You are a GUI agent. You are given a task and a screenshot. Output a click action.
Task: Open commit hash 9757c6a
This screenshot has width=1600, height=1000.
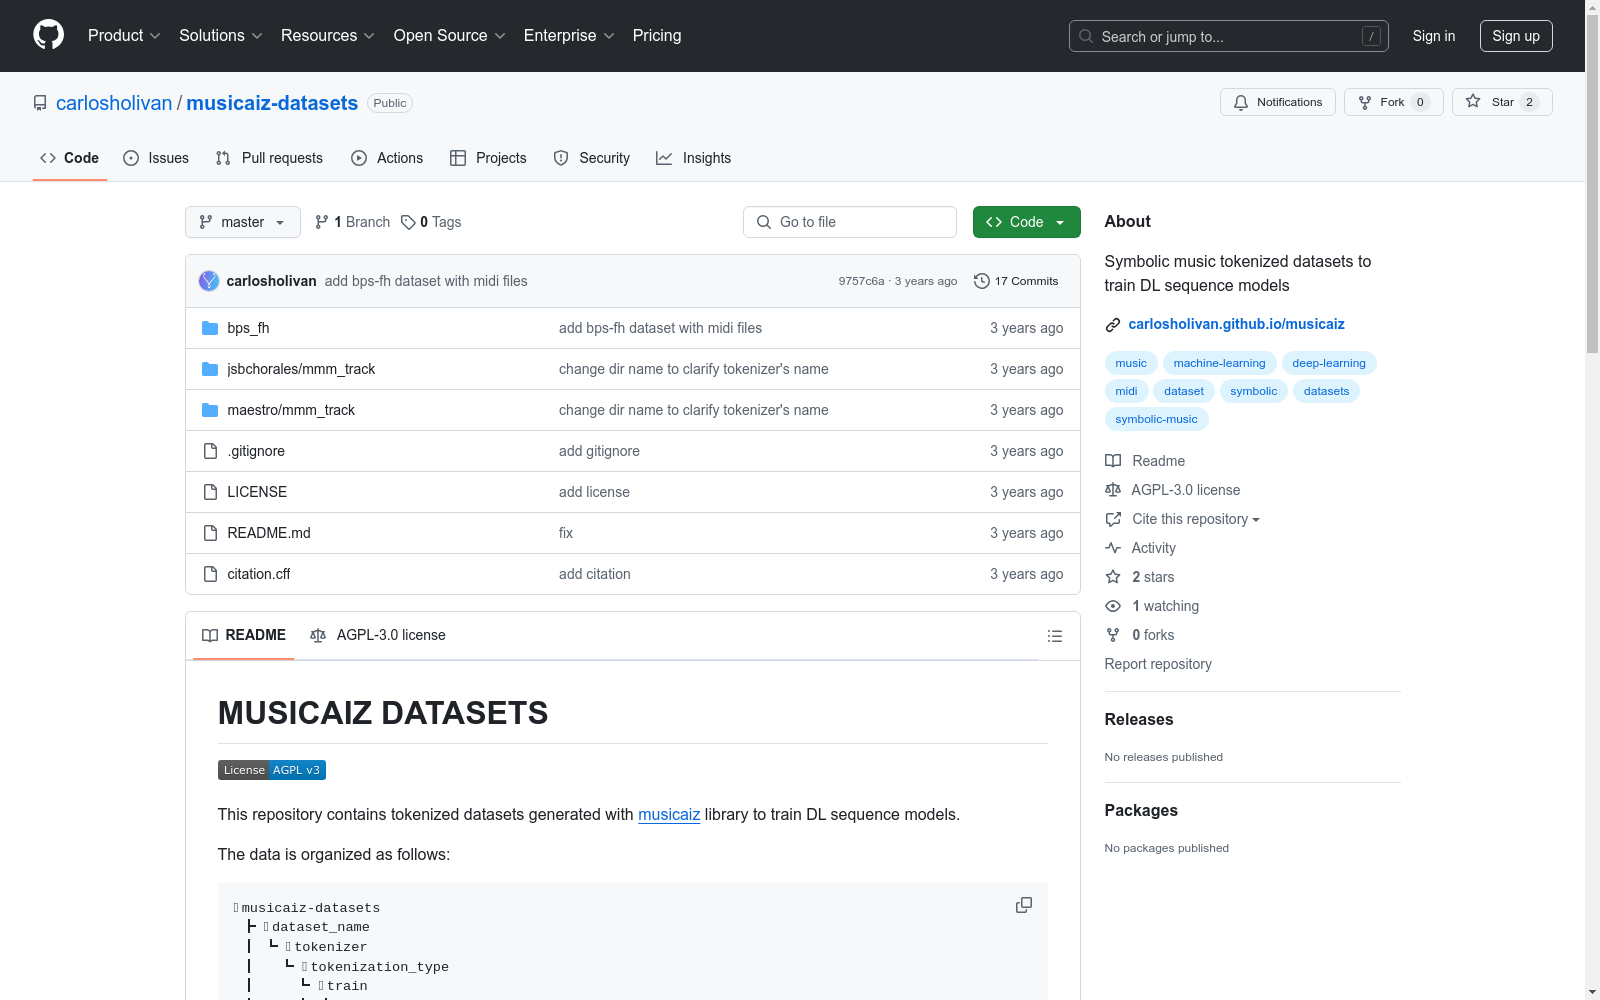[x=861, y=281]
